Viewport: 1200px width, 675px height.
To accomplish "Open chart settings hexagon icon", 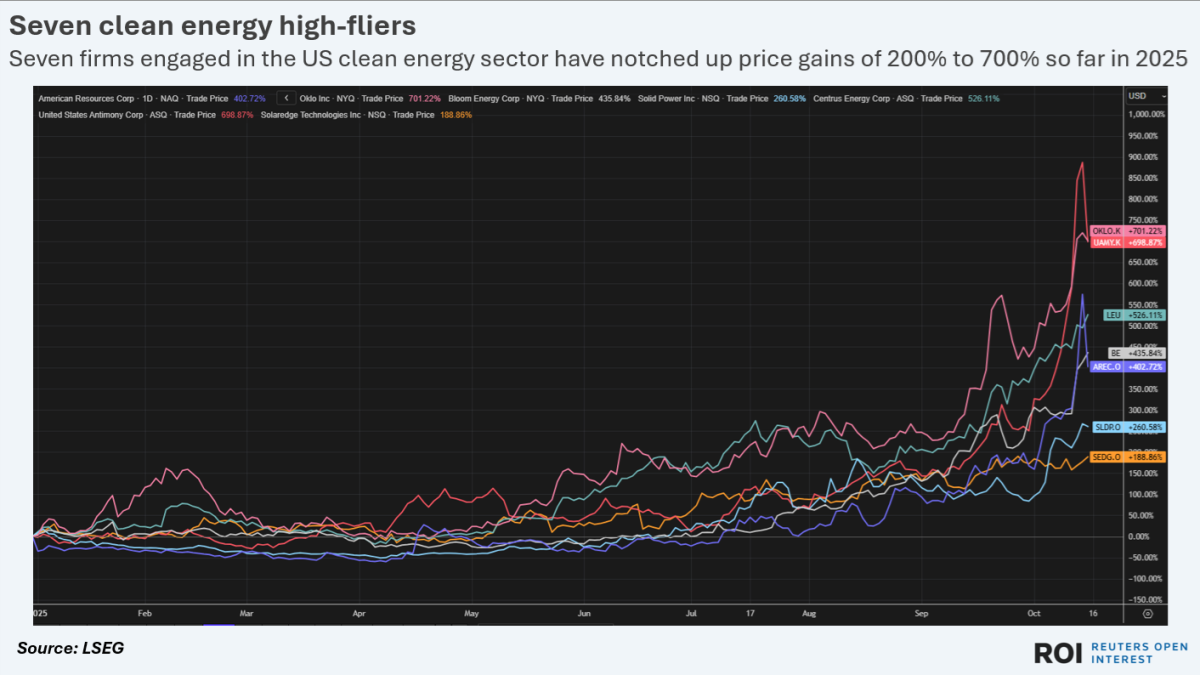I will click(x=1147, y=614).
